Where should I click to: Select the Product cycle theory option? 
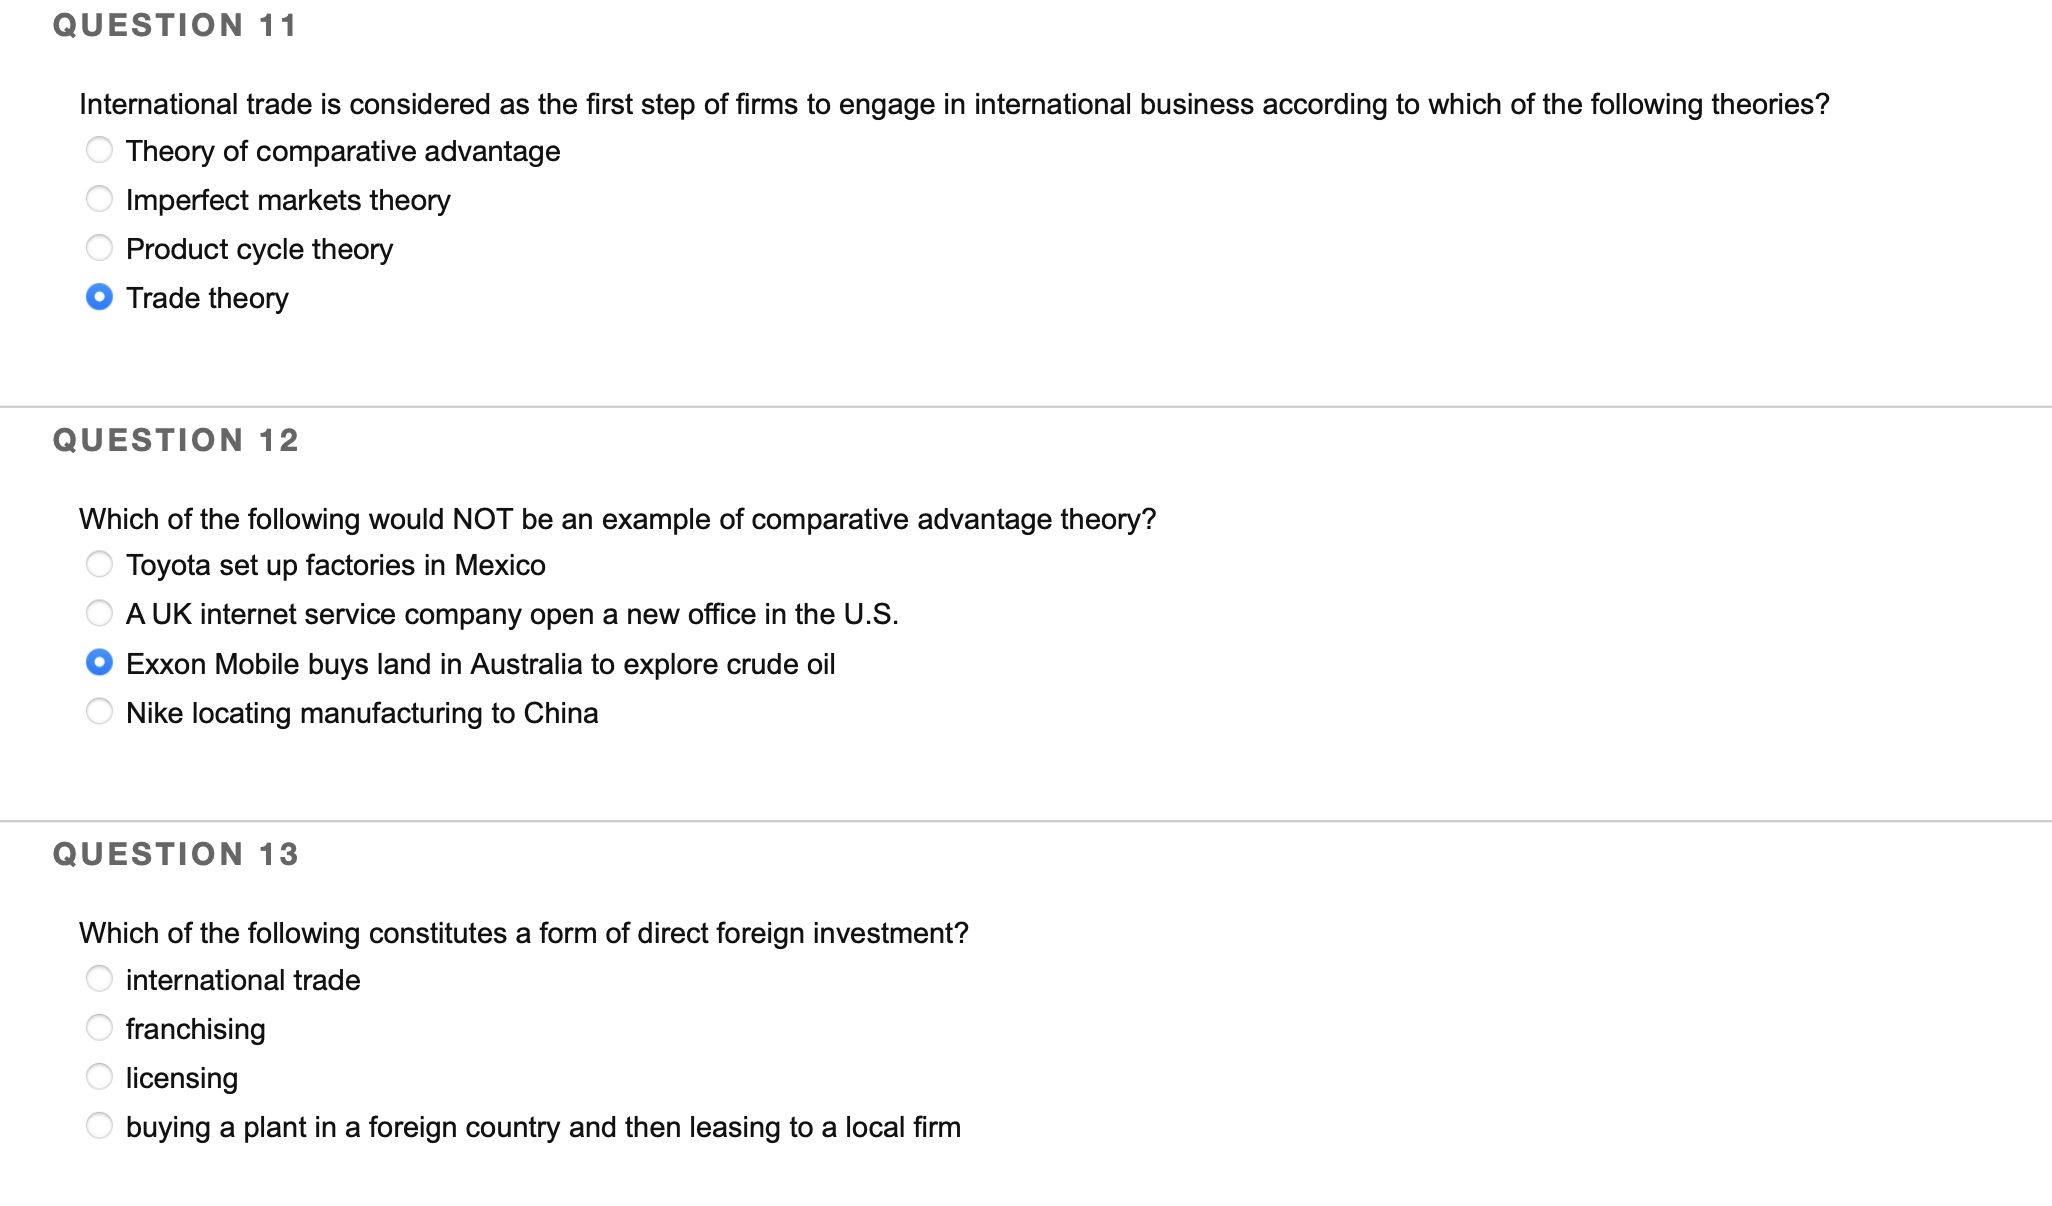(x=100, y=248)
